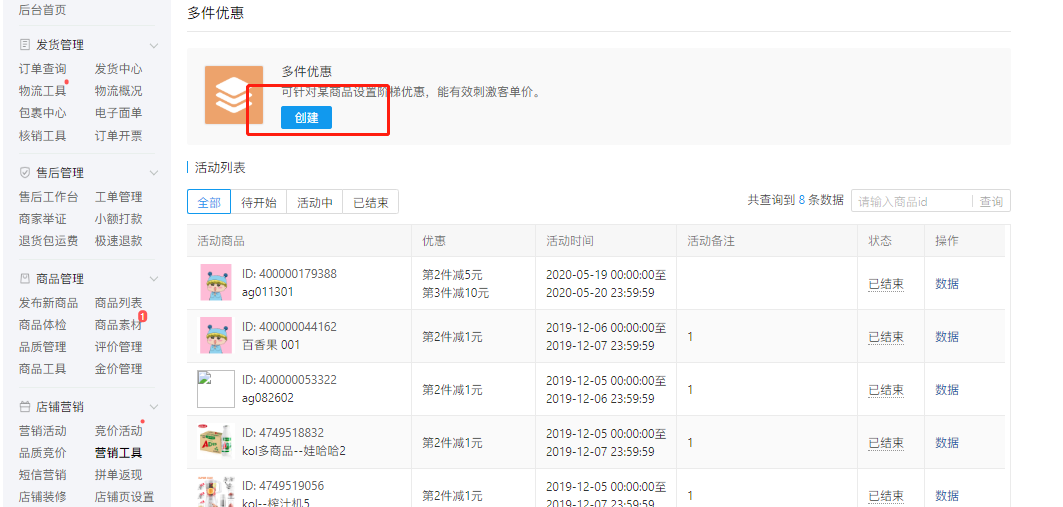Open product thumbnail for ag011301
Screen dimensions: 1063x507
tap(216, 283)
